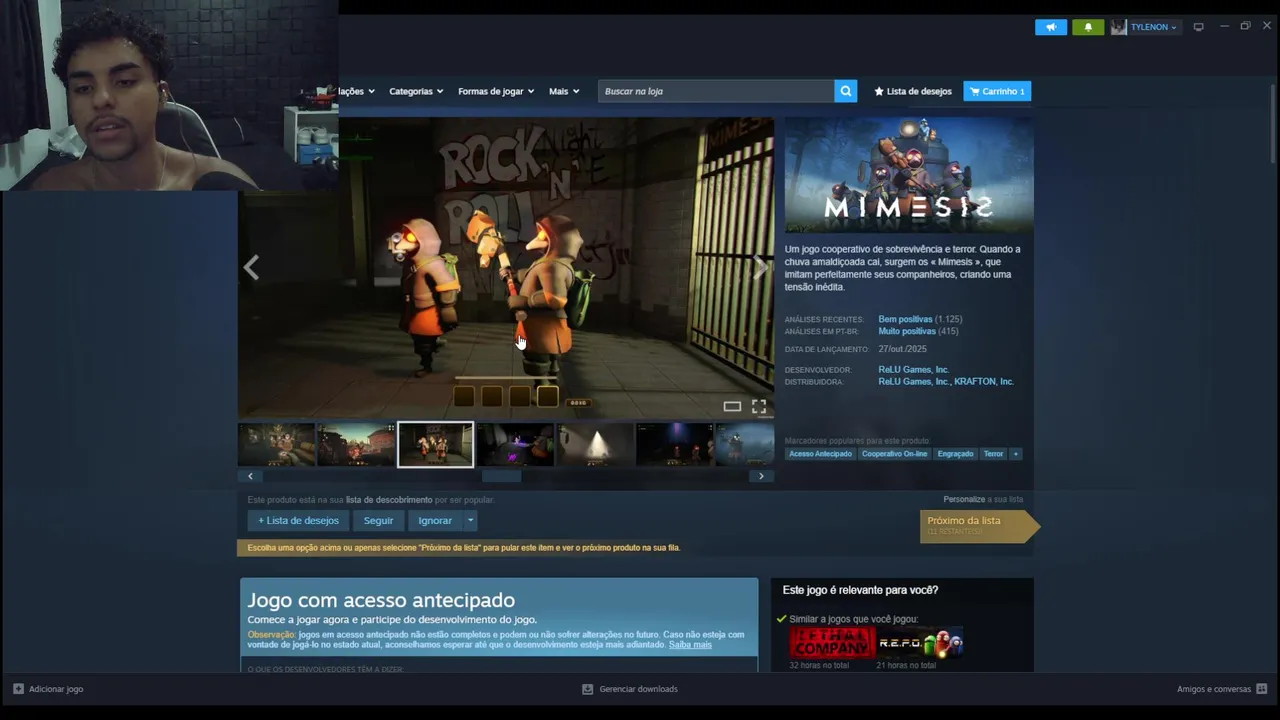The height and width of the screenshot is (720, 1280).
Task: Click the main game screenshot image
Action: (506, 267)
